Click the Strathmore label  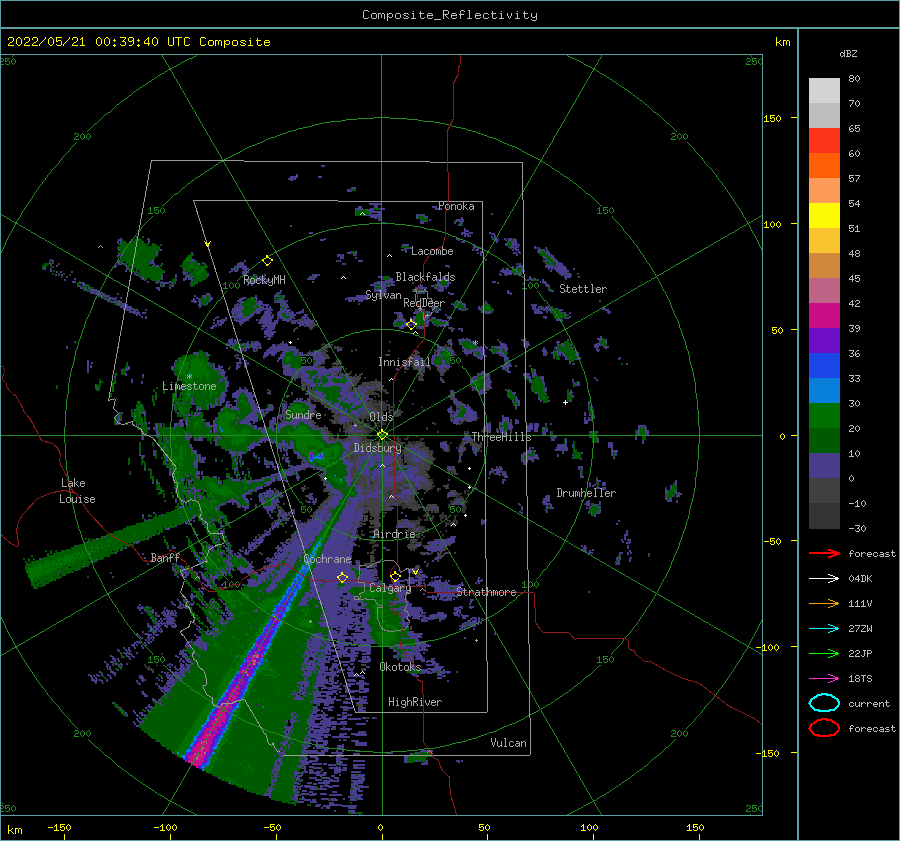(x=486, y=592)
